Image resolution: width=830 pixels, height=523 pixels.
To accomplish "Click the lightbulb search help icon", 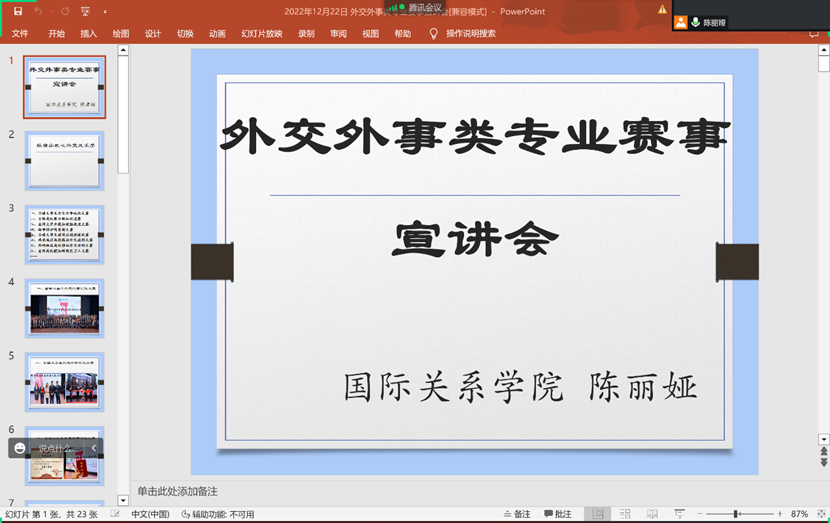I will coord(433,33).
